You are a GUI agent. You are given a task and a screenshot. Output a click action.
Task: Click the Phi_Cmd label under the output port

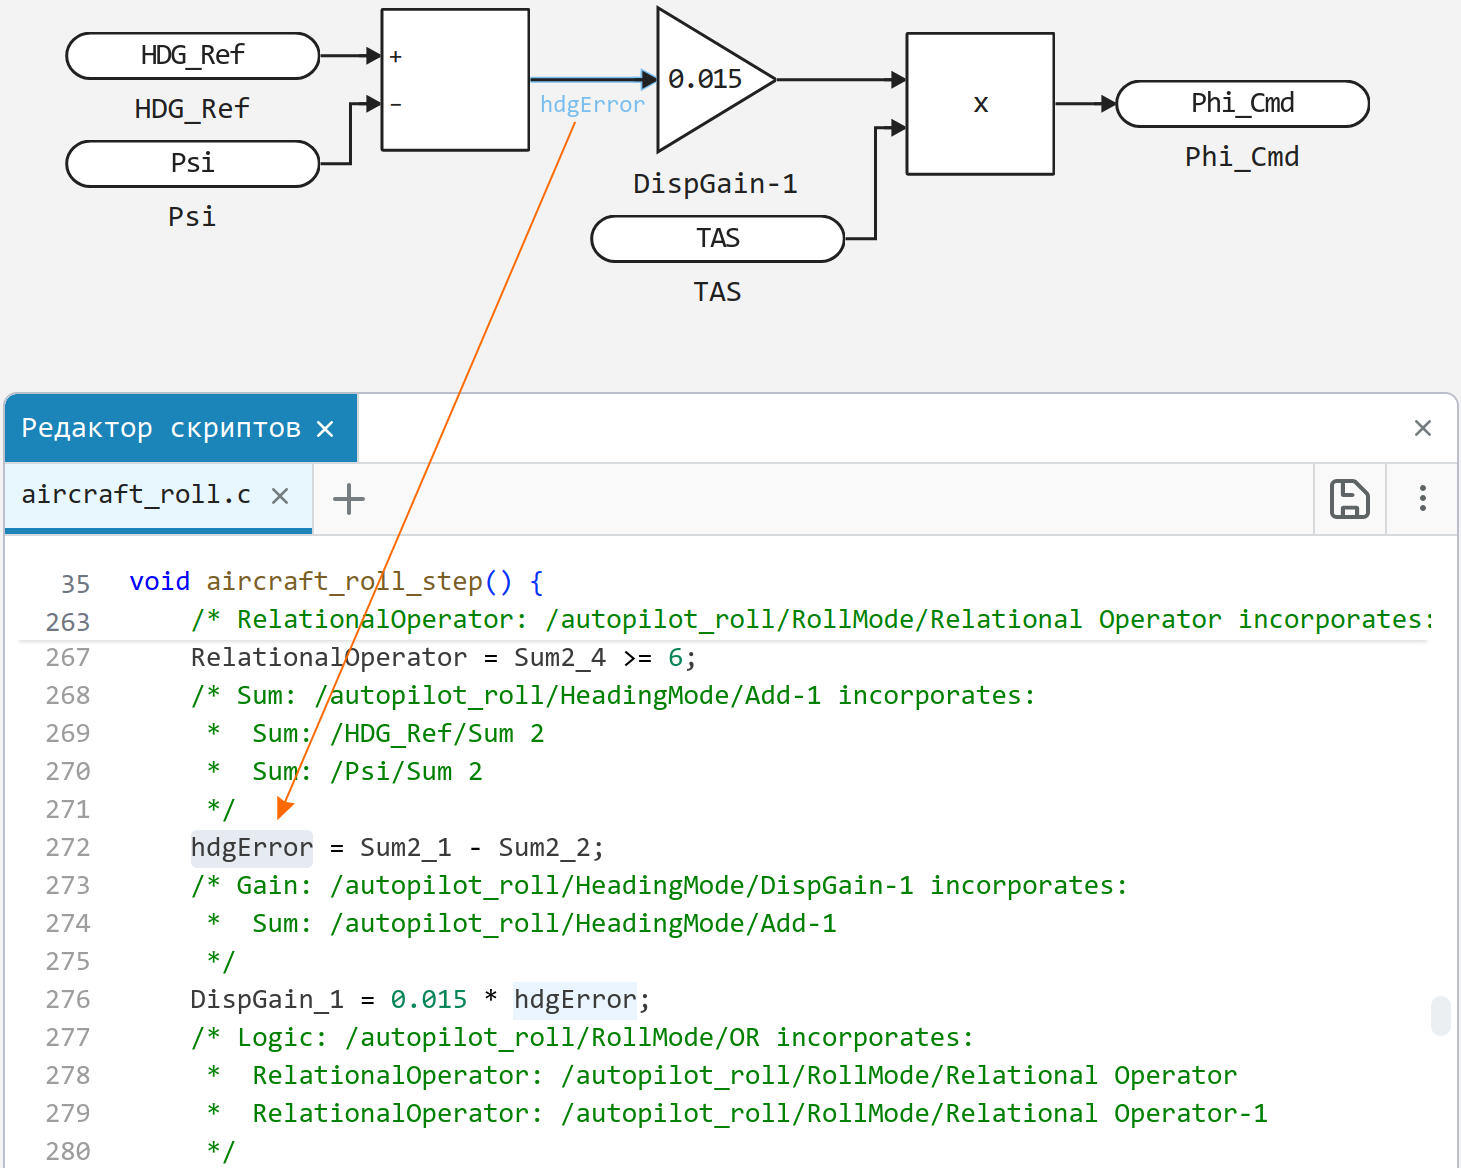[1242, 157]
